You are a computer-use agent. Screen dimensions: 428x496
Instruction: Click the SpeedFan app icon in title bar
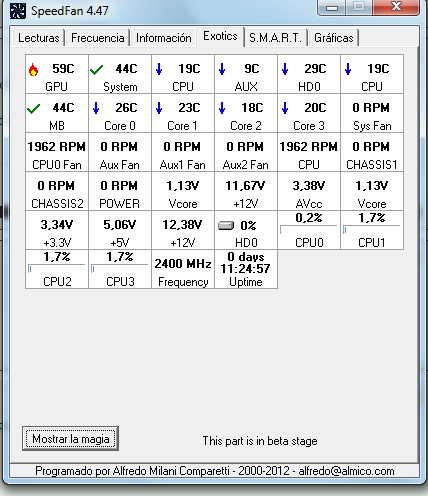coord(18,11)
